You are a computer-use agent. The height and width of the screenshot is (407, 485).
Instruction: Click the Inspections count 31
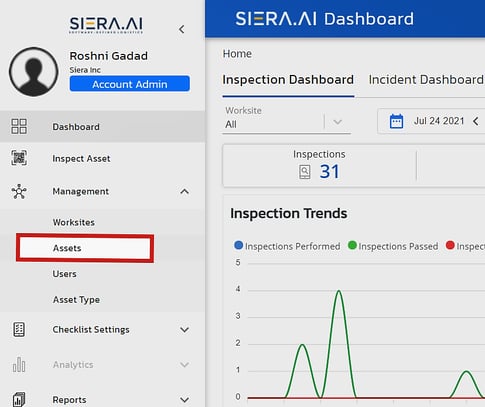329,172
